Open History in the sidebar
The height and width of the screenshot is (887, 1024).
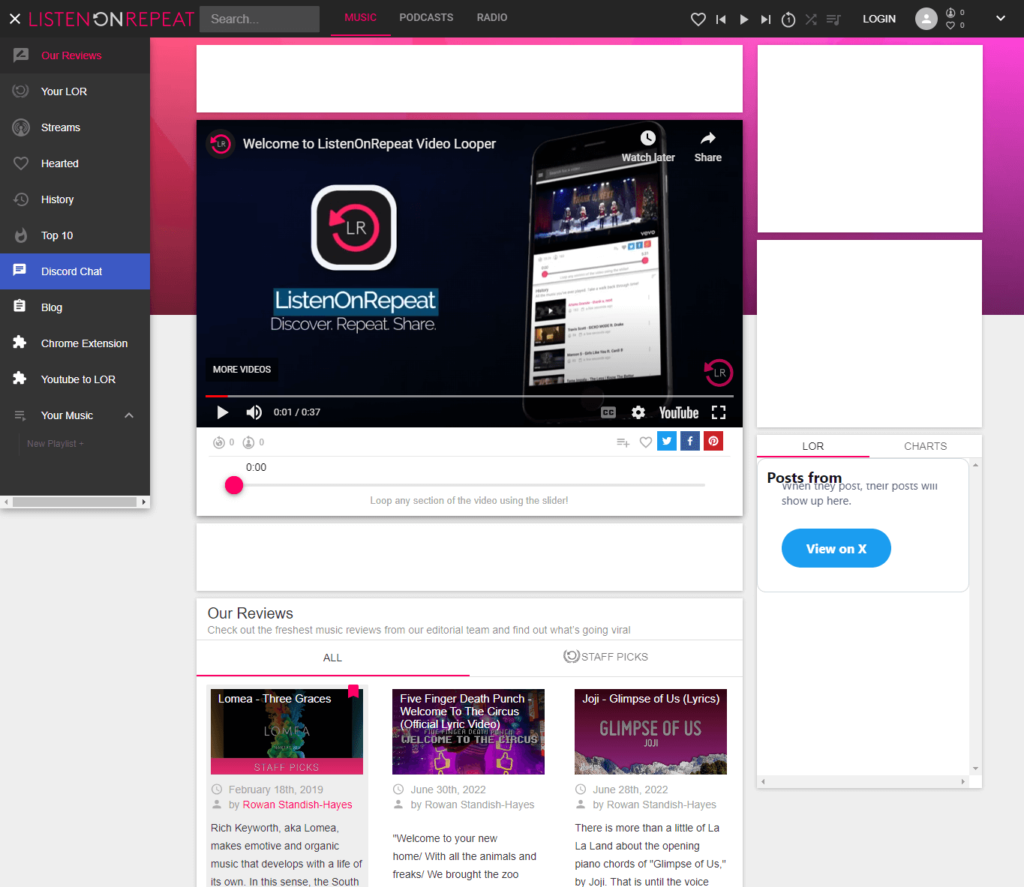pos(75,199)
